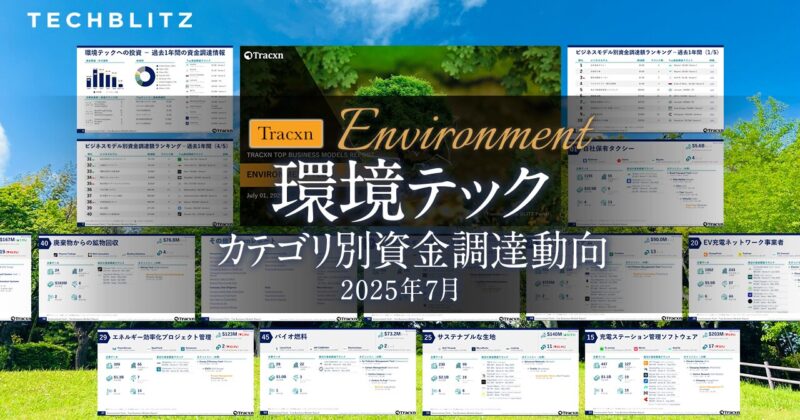Image resolution: width=800 pixels, height=420 pixels.
Task: Open the "自社保有タクシー" slide thumbnail
Action: pyautogui.click(x=645, y=183)
